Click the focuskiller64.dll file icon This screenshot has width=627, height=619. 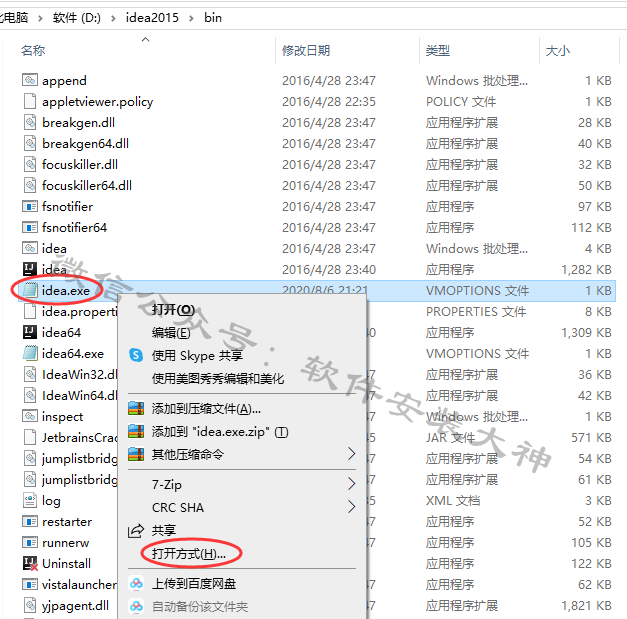[x=30, y=185]
